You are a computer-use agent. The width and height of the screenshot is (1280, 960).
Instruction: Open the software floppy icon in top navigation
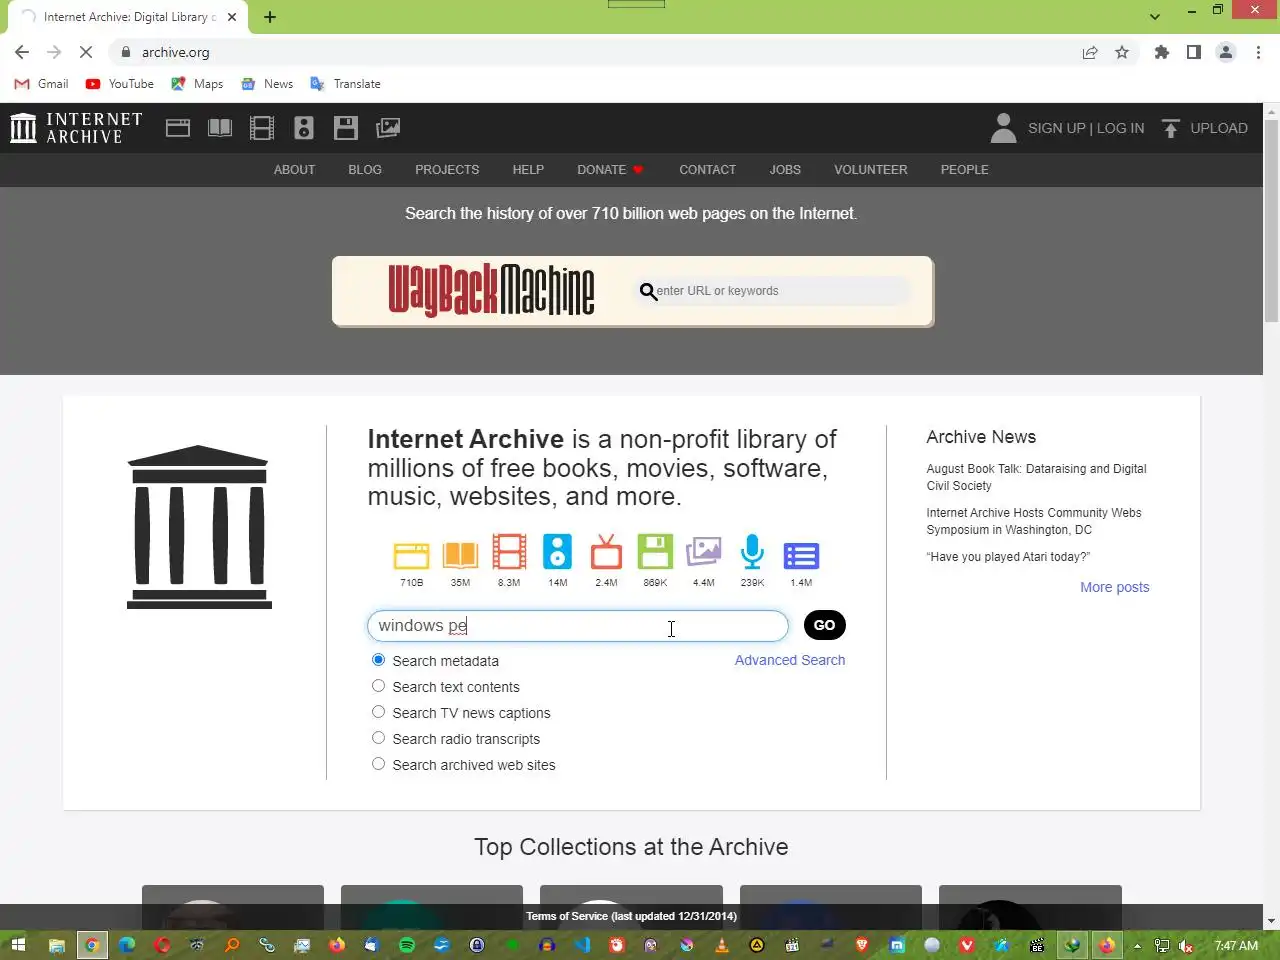346,128
